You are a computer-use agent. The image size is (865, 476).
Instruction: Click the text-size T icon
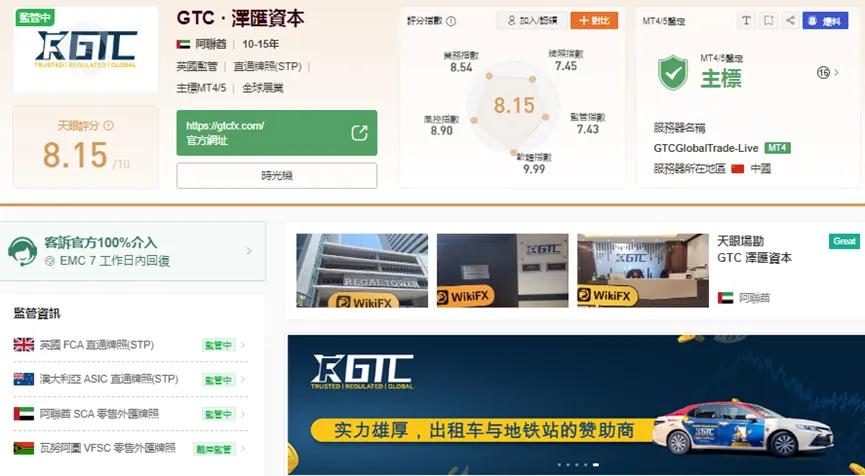pyautogui.click(x=746, y=20)
